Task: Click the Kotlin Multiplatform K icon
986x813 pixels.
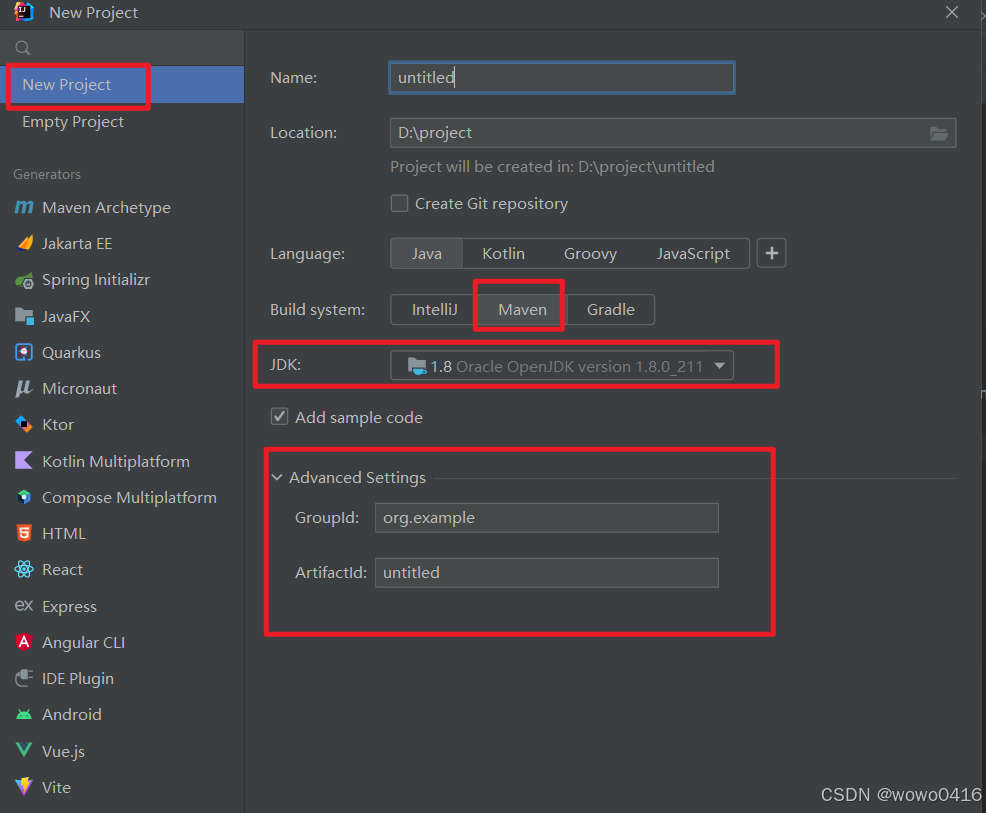Action: coord(24,461)
